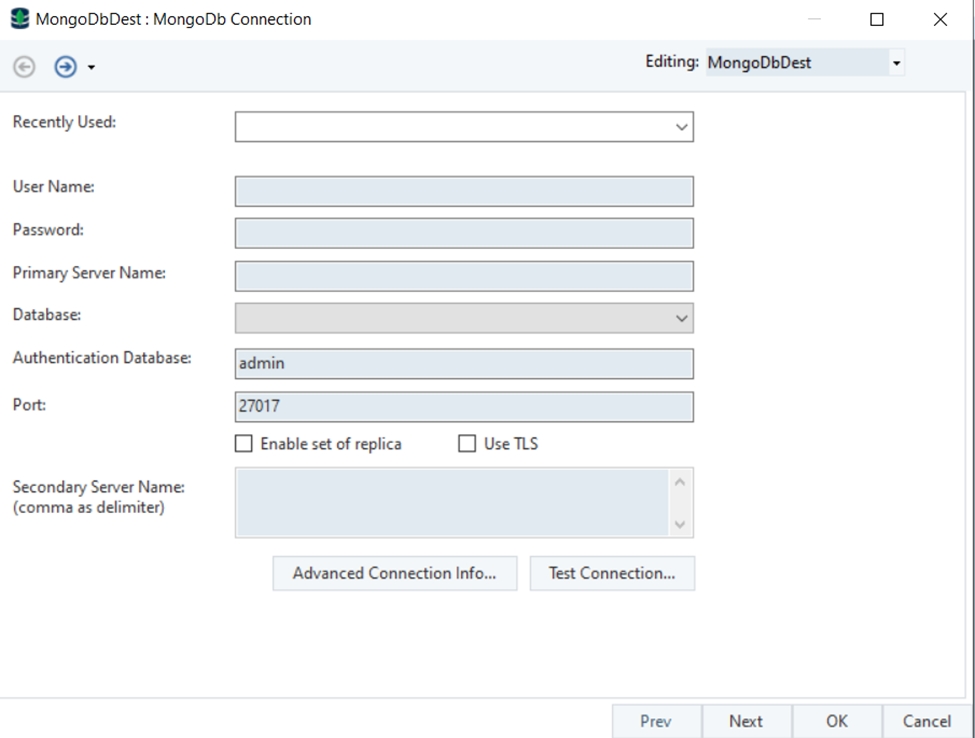Click the Port field showing 27017
This screenshot has height=738, width=975.
pyautogui.click(x=464, y=407)
